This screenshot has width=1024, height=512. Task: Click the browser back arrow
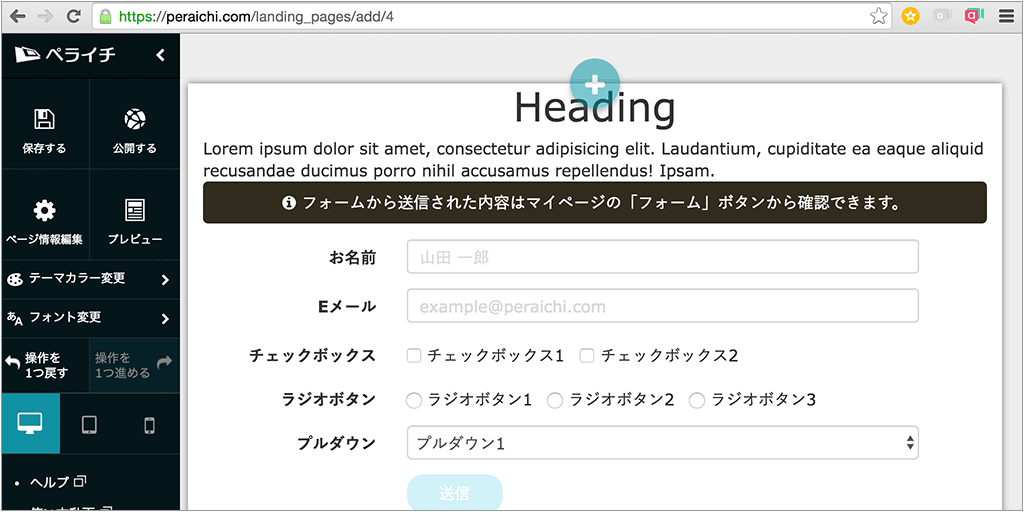tap(18, 16)
